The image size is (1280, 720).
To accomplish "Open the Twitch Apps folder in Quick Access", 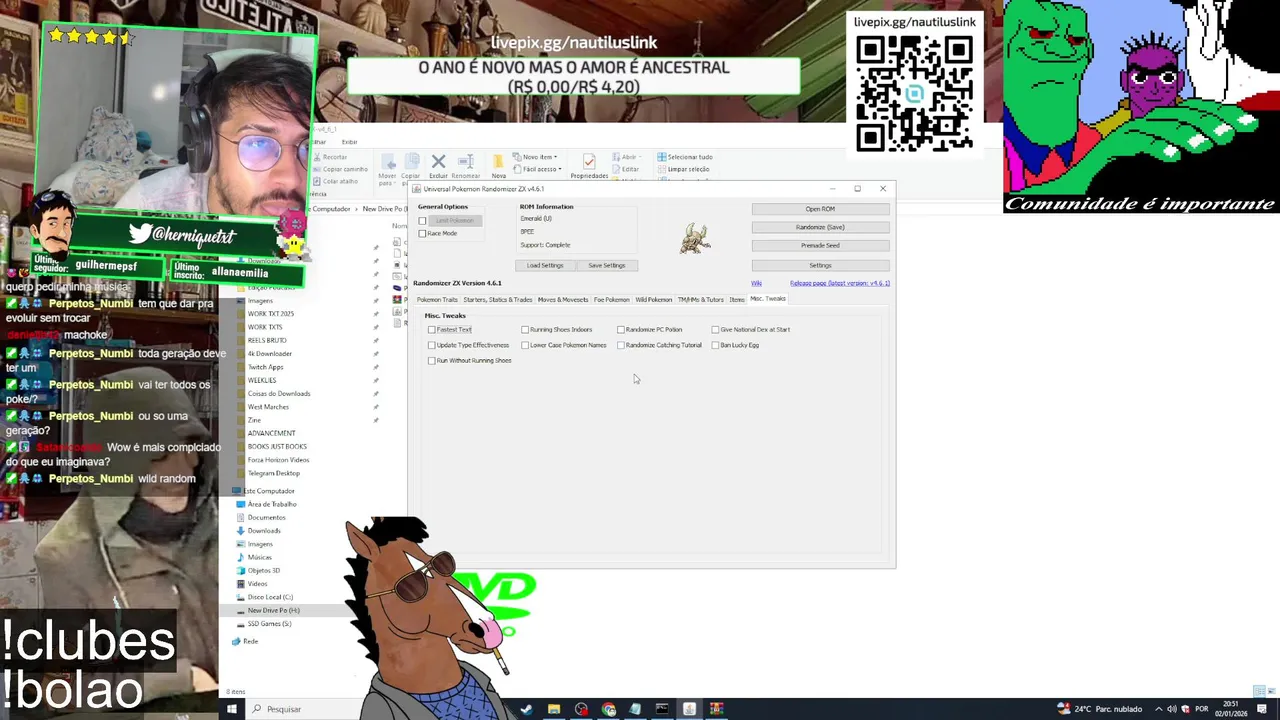I will coord(265,367).
